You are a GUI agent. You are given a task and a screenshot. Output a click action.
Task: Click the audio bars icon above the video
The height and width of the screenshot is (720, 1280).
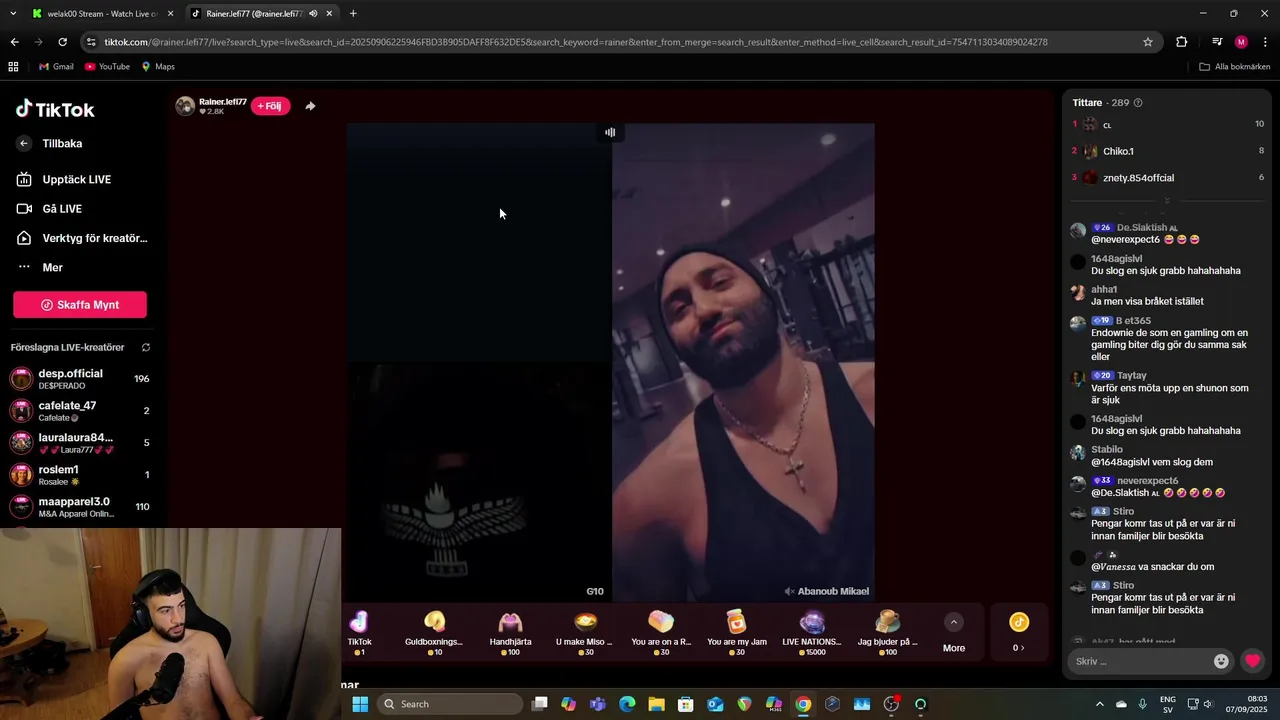pos(610,132)
